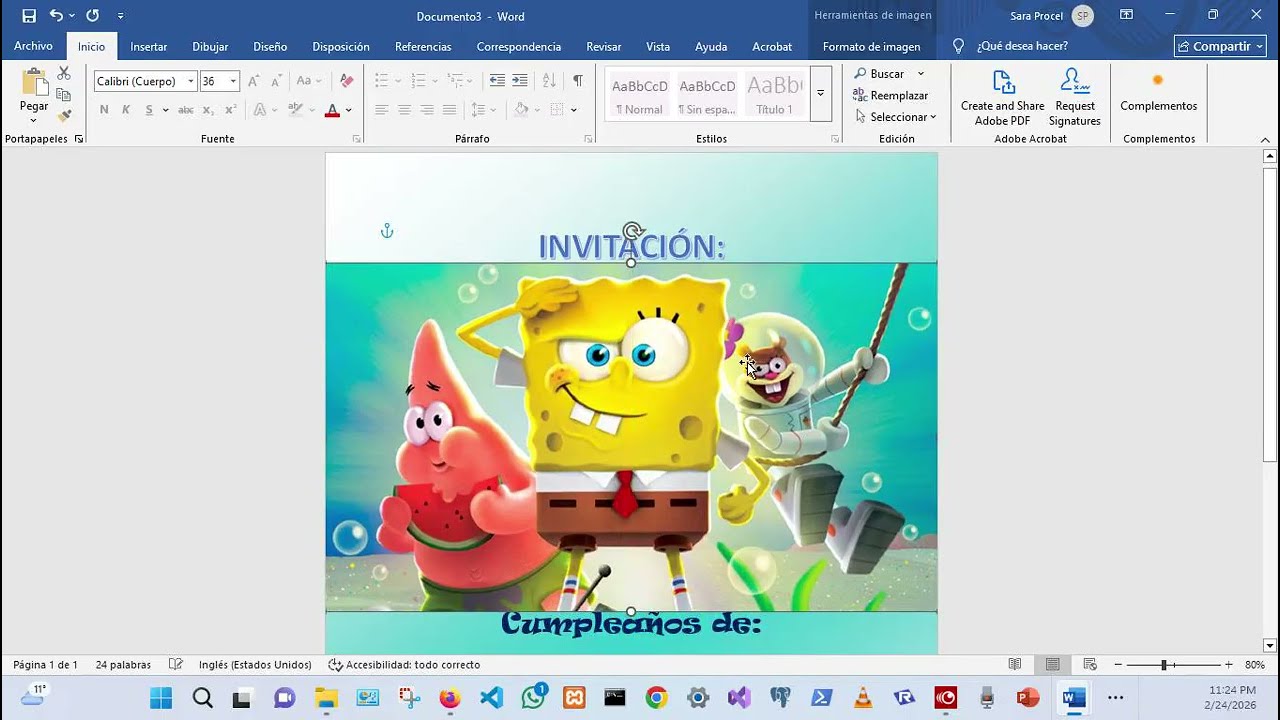Open VLC media player from the taskbar
This screenshot has height=720, width=1280.
click(x=862, y=698)
